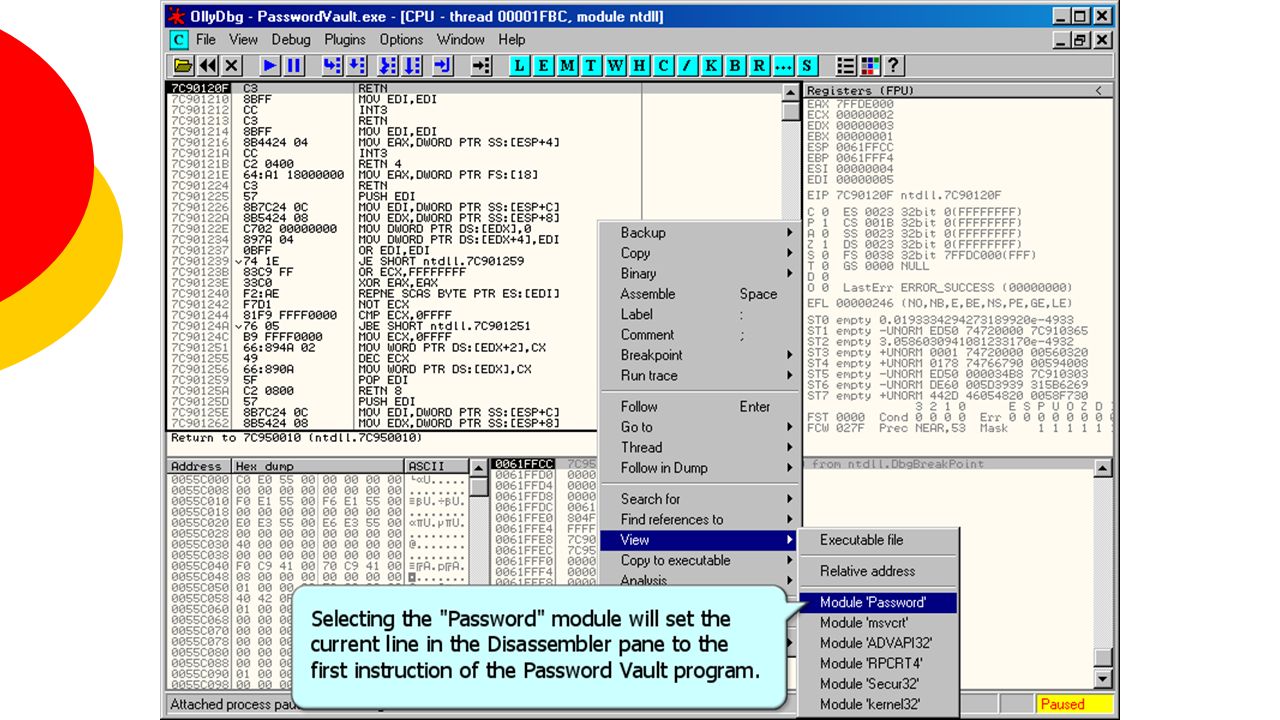Image resolution: width=1280 pixels, height=720 pixels.
Task: Expand the Copy submenu
Action: point(699,253)
